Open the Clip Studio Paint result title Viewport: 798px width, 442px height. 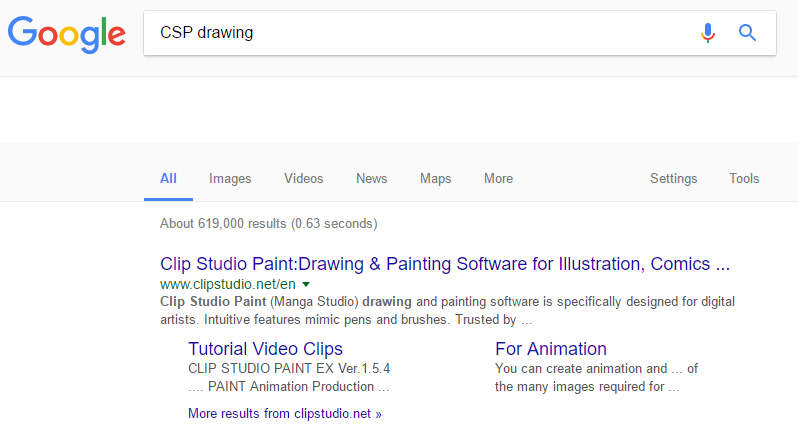tap(445, 265)
